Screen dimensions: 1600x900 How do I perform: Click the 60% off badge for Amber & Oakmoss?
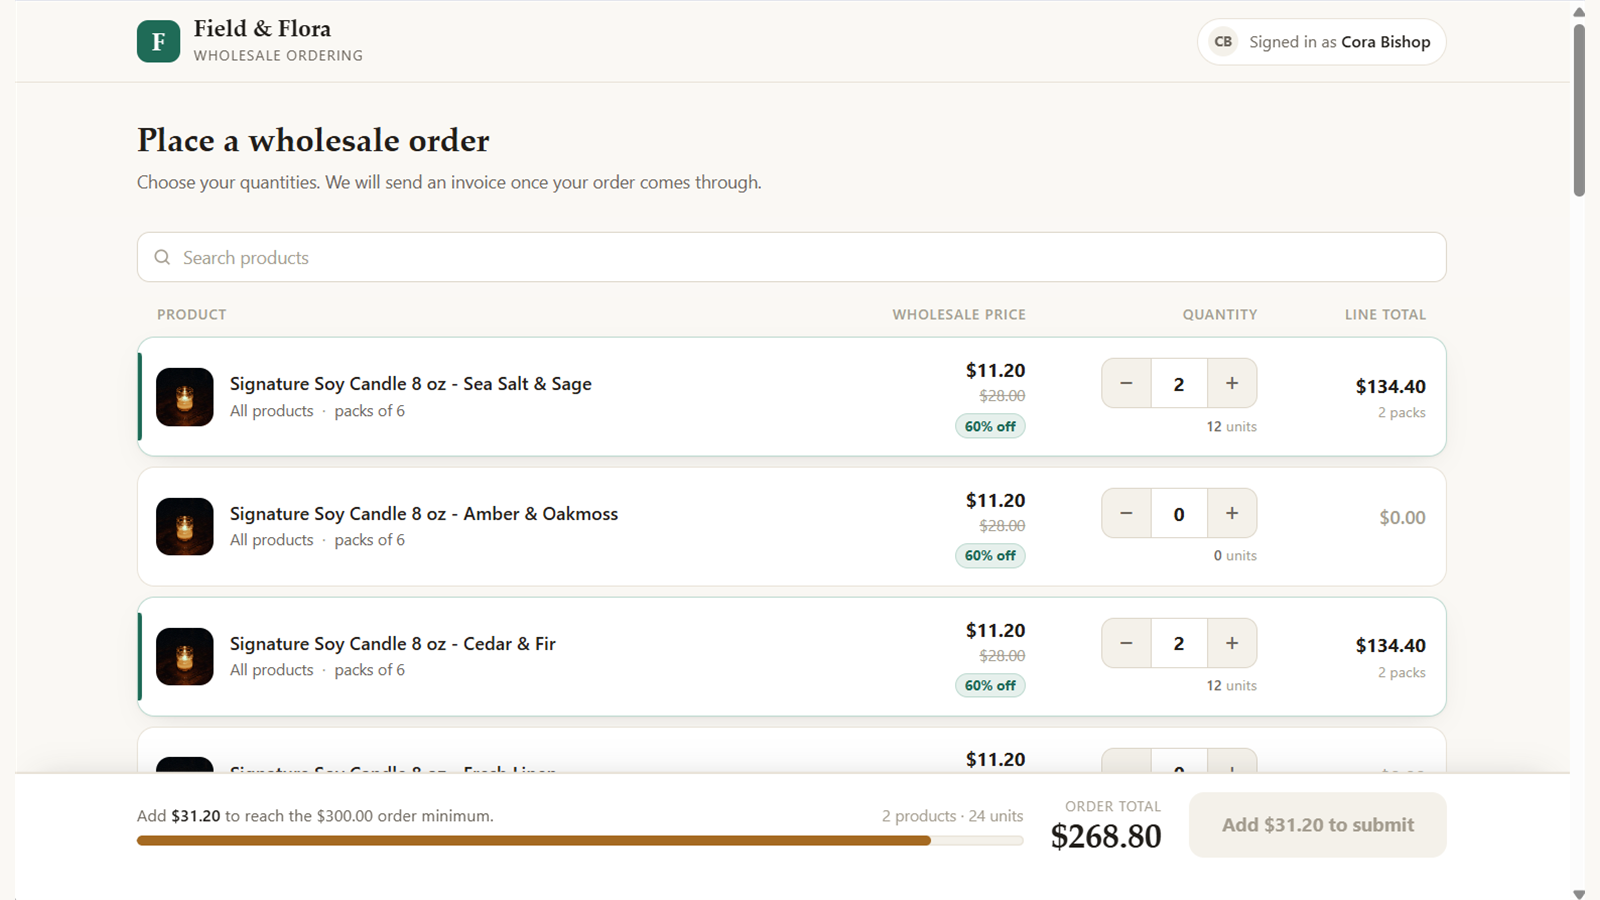click(x=990, y=555)
